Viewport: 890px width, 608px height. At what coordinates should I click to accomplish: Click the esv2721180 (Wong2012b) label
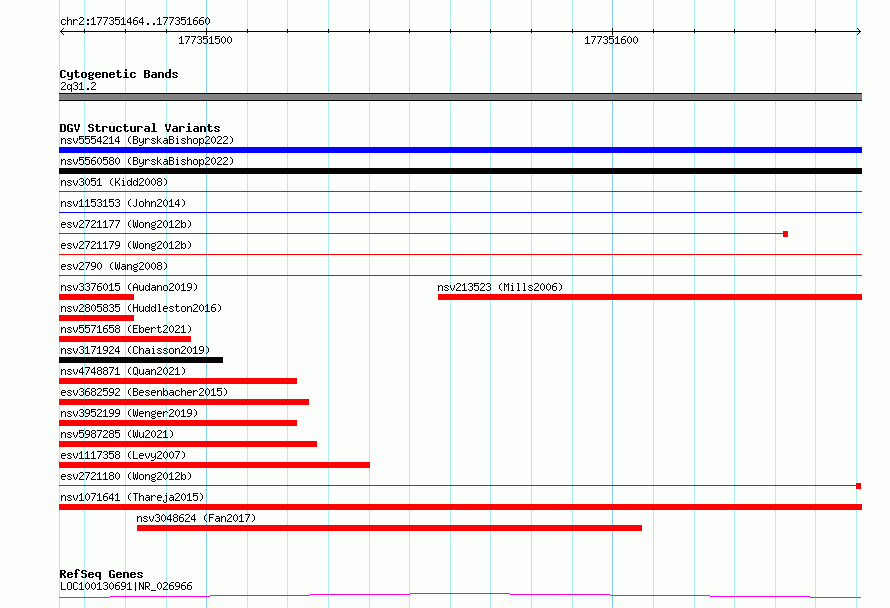[126, 476]
